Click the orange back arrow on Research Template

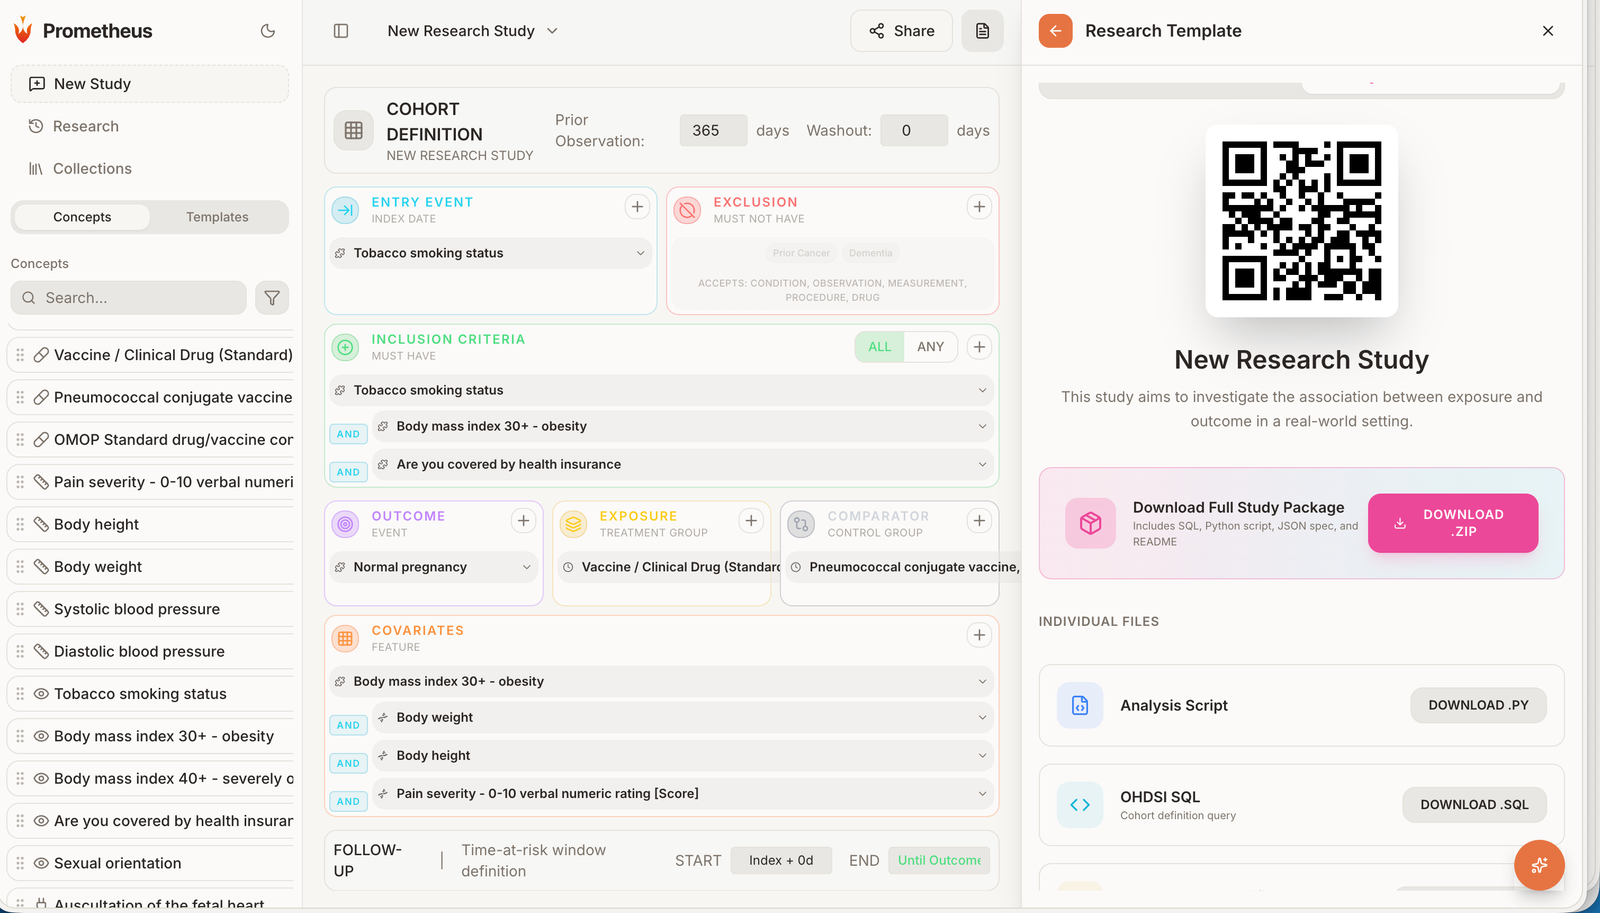[1055, 31]
